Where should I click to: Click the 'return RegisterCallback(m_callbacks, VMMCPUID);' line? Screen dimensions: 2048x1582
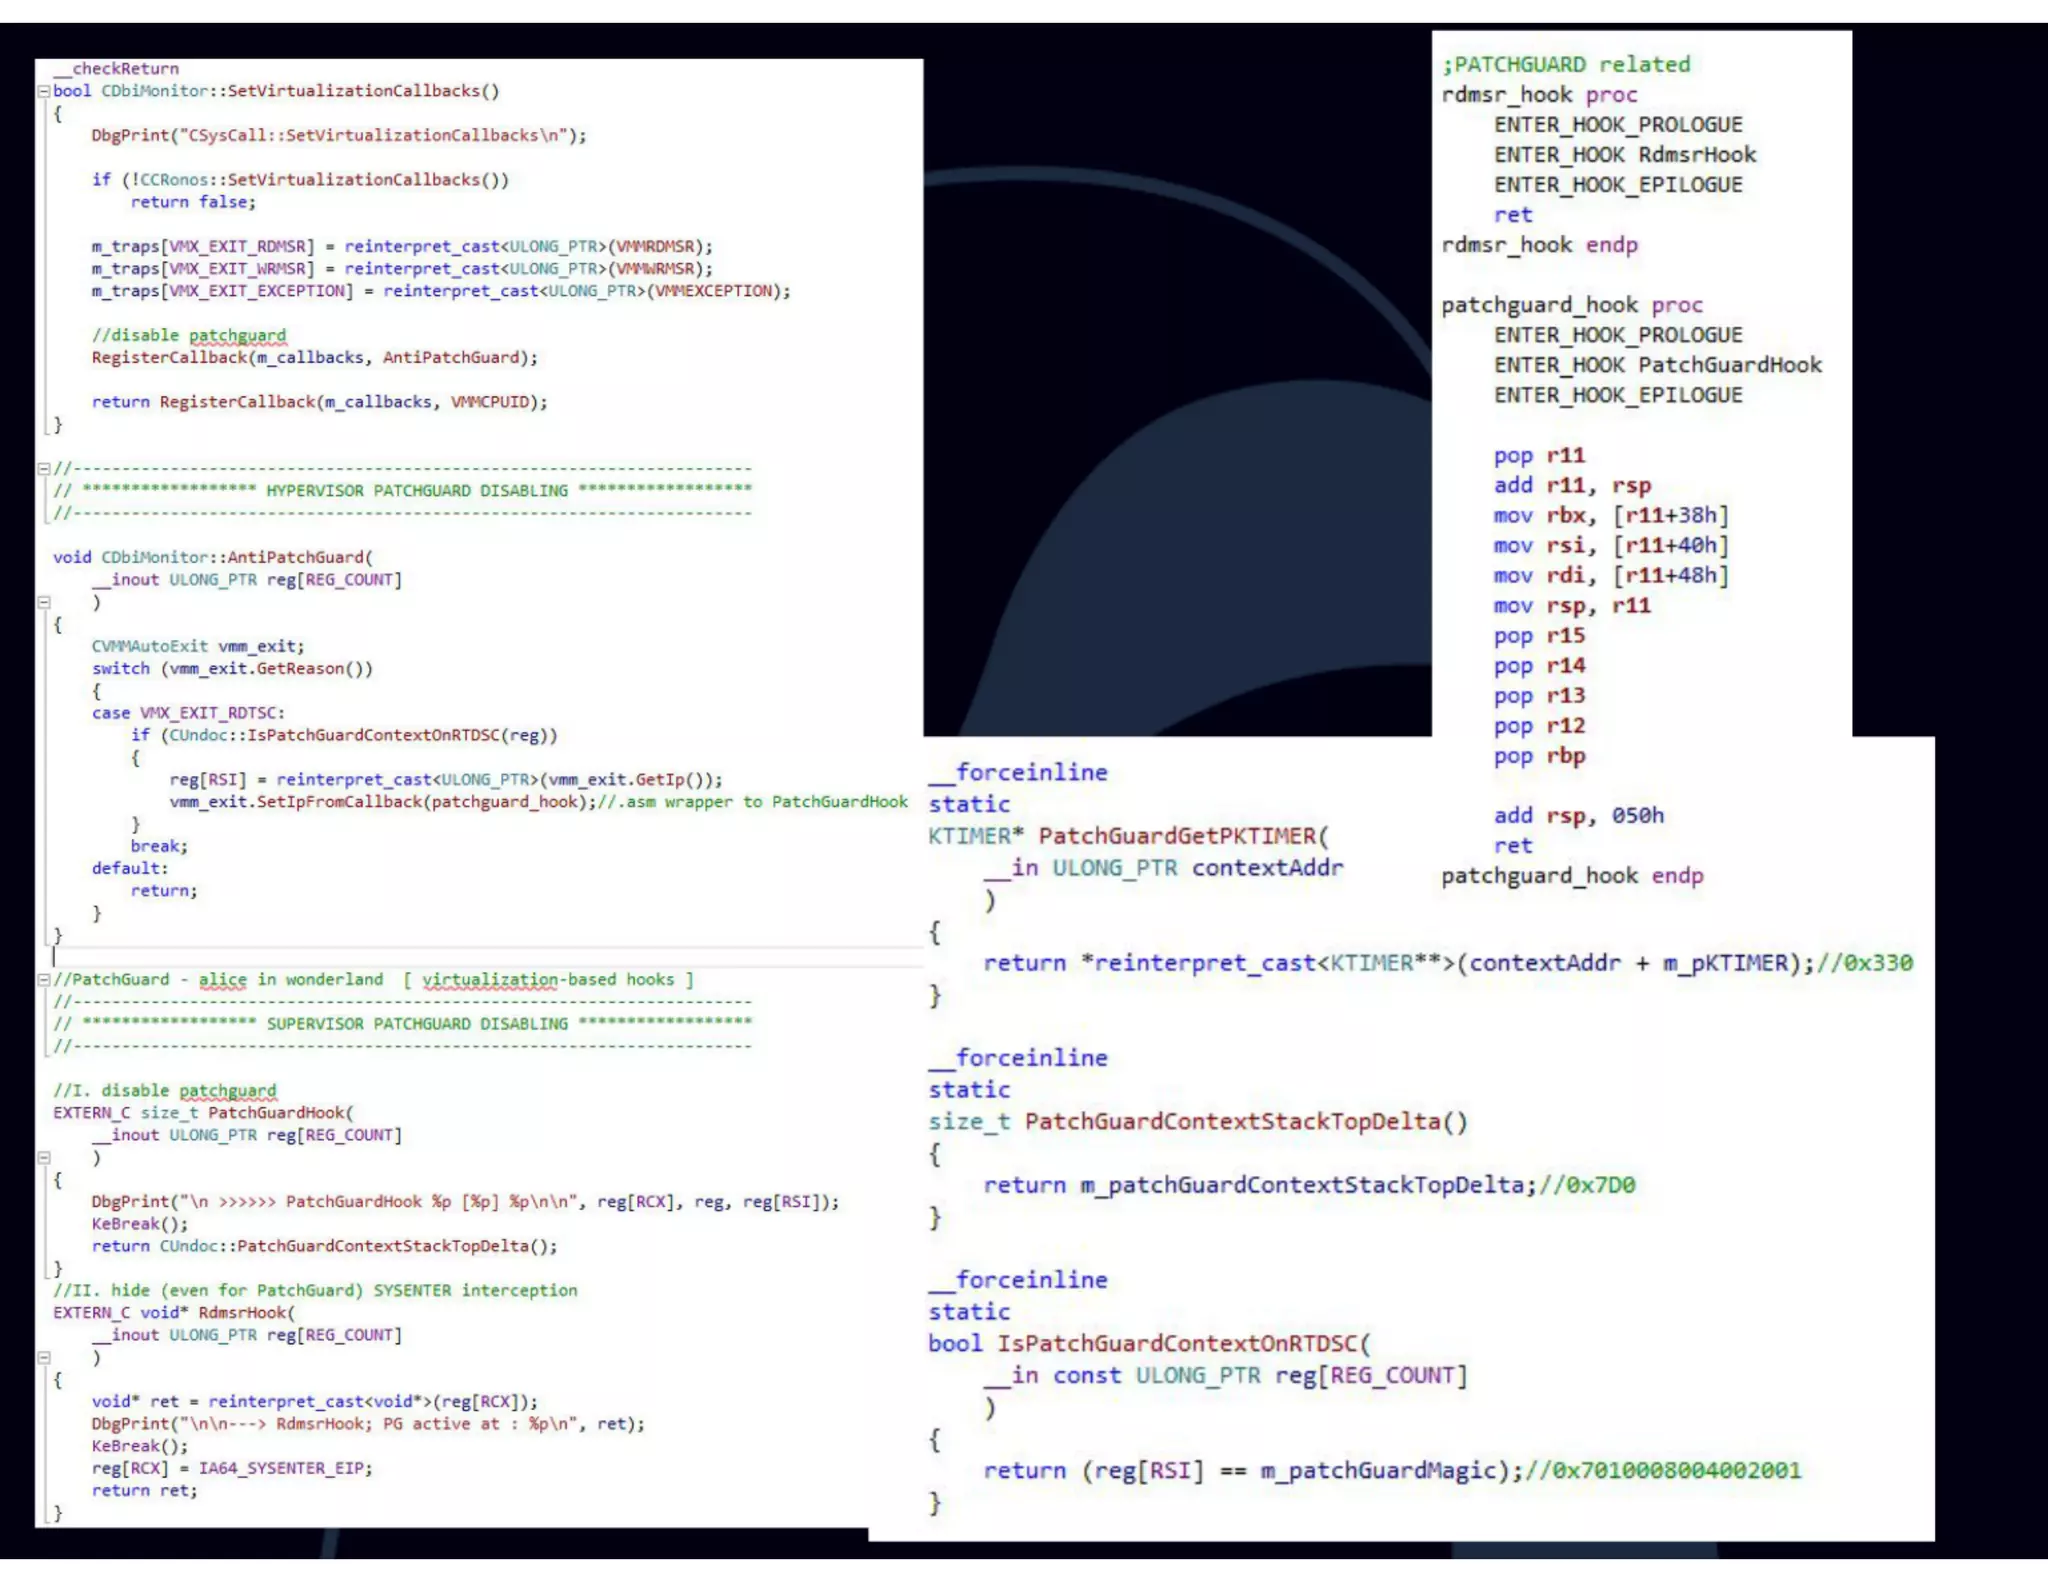point(320,402)
